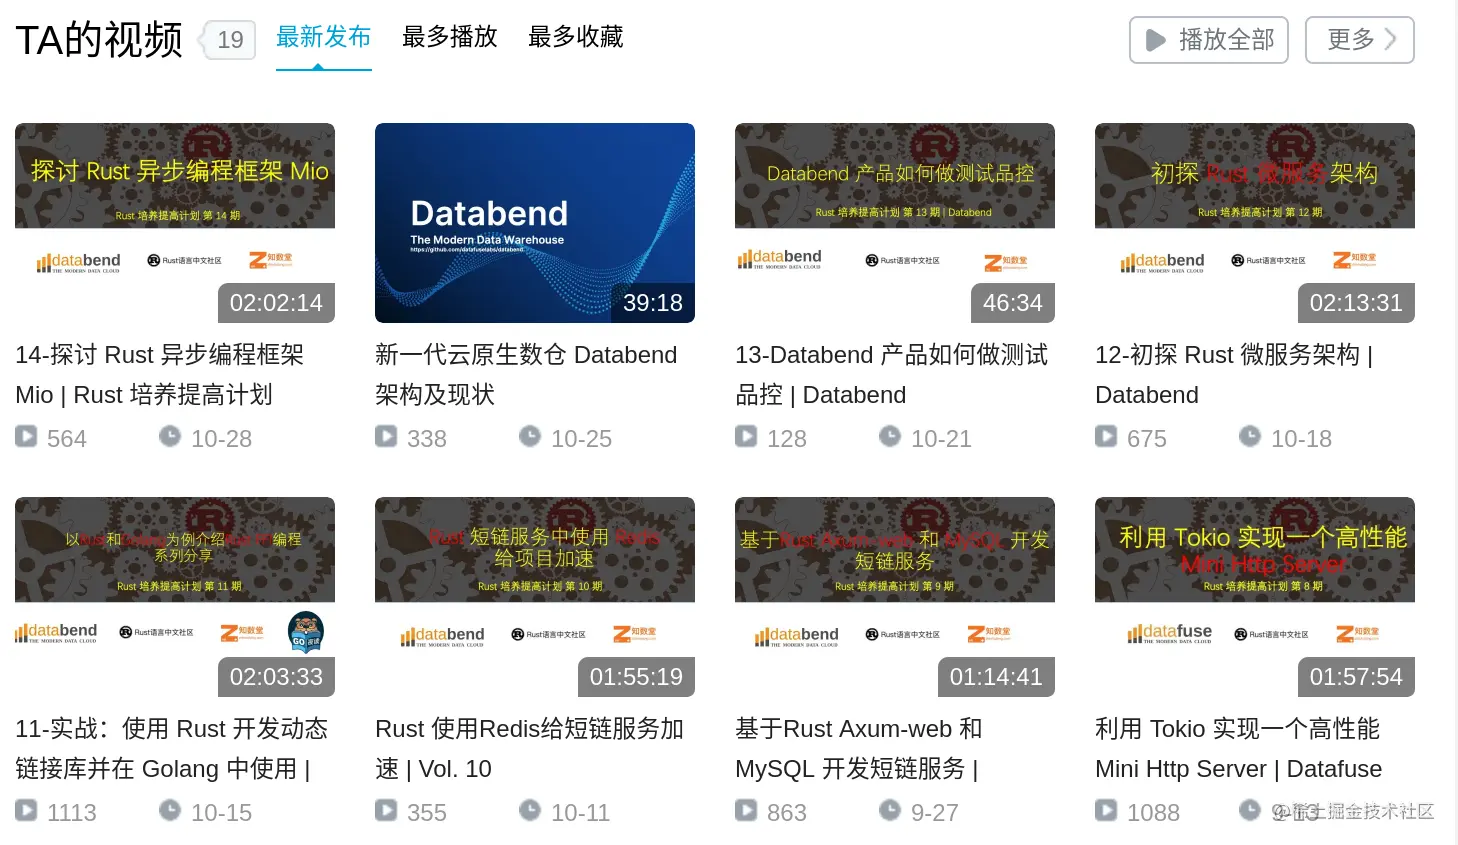Open title link Rust 使用Redis给短链服务加速

(x=530, y=749)
